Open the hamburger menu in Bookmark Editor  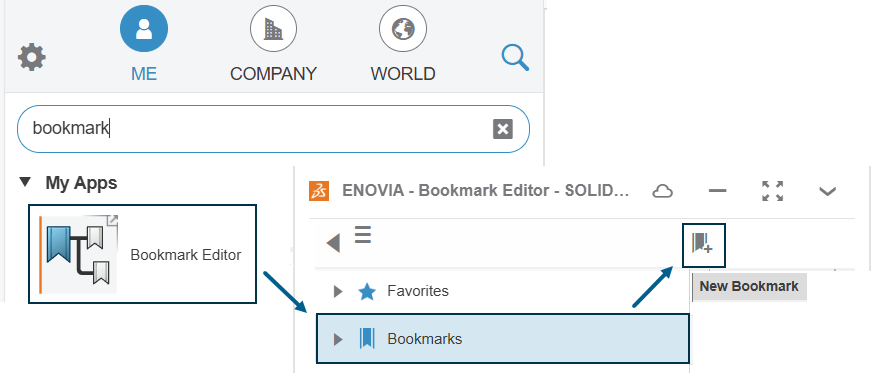click(x=363, y=234)
